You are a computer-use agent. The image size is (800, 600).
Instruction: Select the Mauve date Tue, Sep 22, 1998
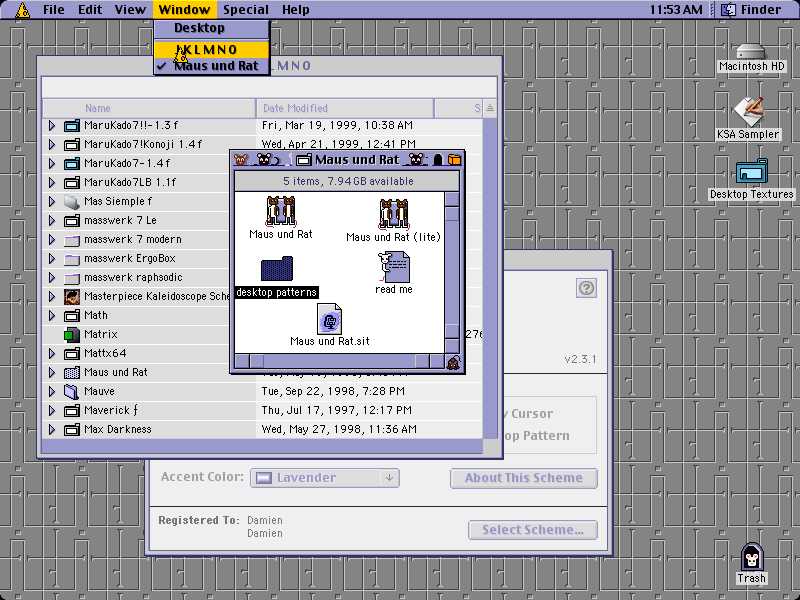[333, 391]
